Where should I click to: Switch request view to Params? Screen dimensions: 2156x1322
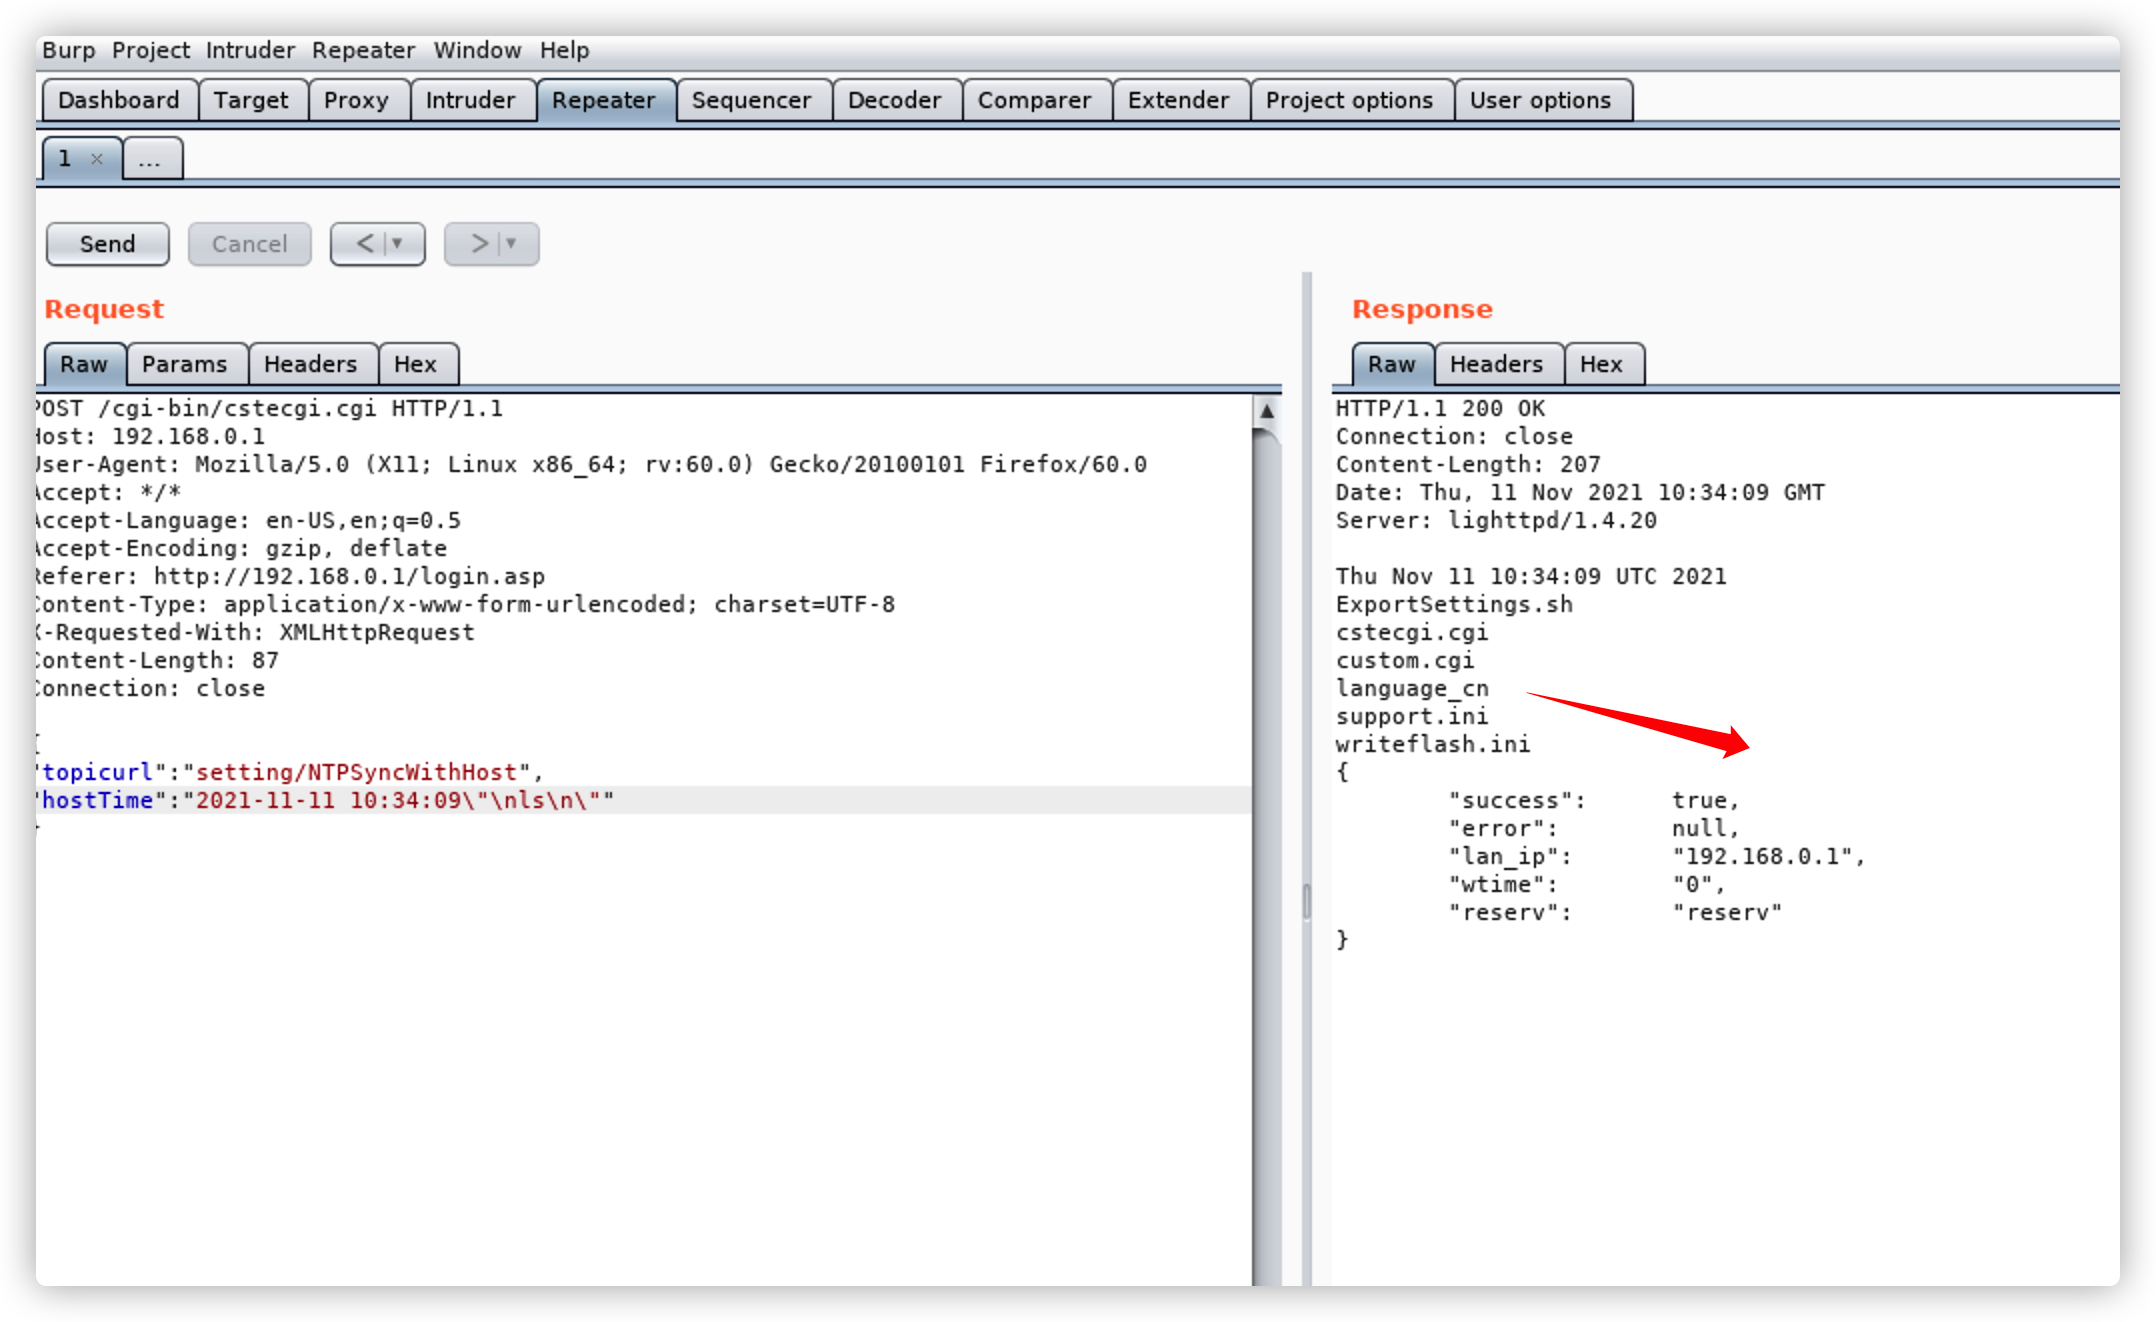coord(185,364)
